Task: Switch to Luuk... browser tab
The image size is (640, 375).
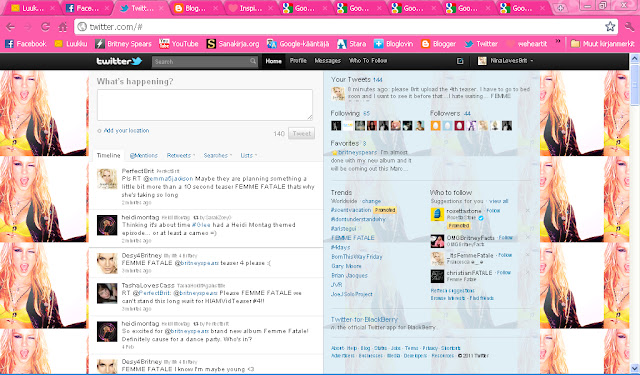Action: coord(32,8)
